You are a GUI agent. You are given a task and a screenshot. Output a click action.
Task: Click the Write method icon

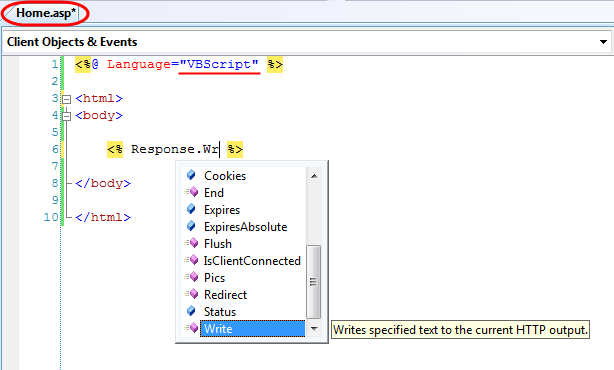coord(191,328)
